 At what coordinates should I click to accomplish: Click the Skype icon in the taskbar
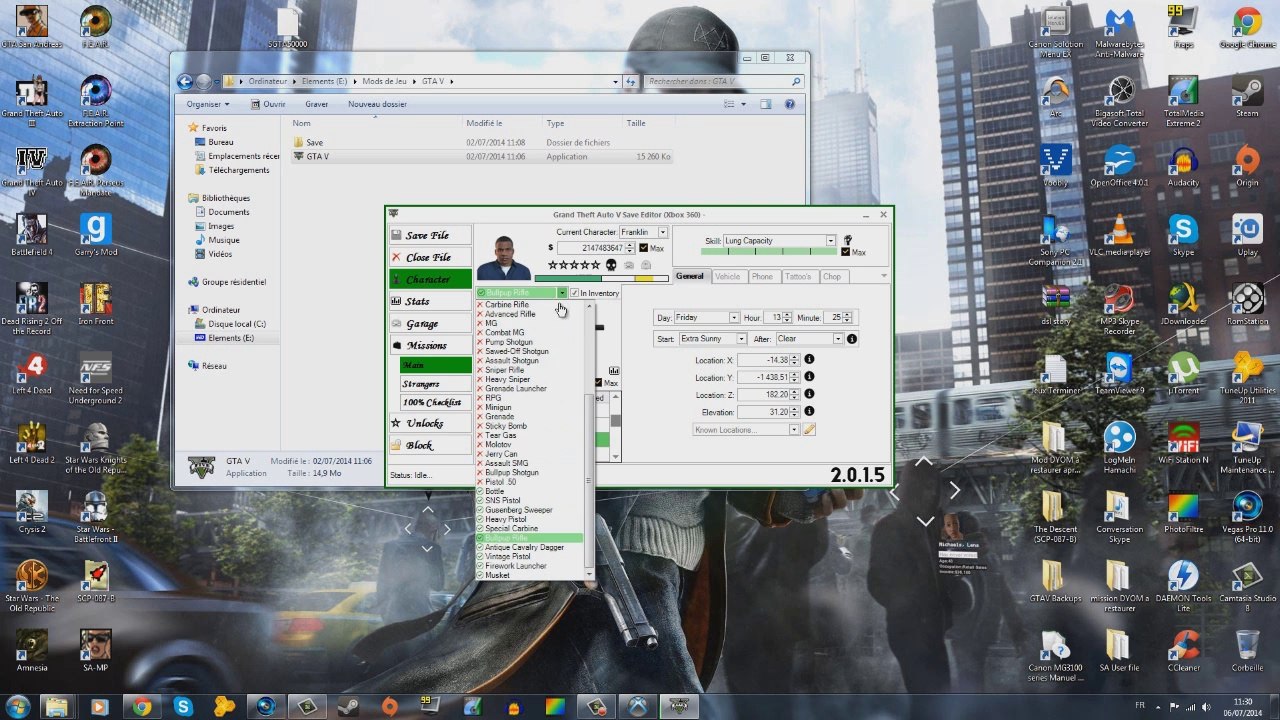(x=182, y=707)
